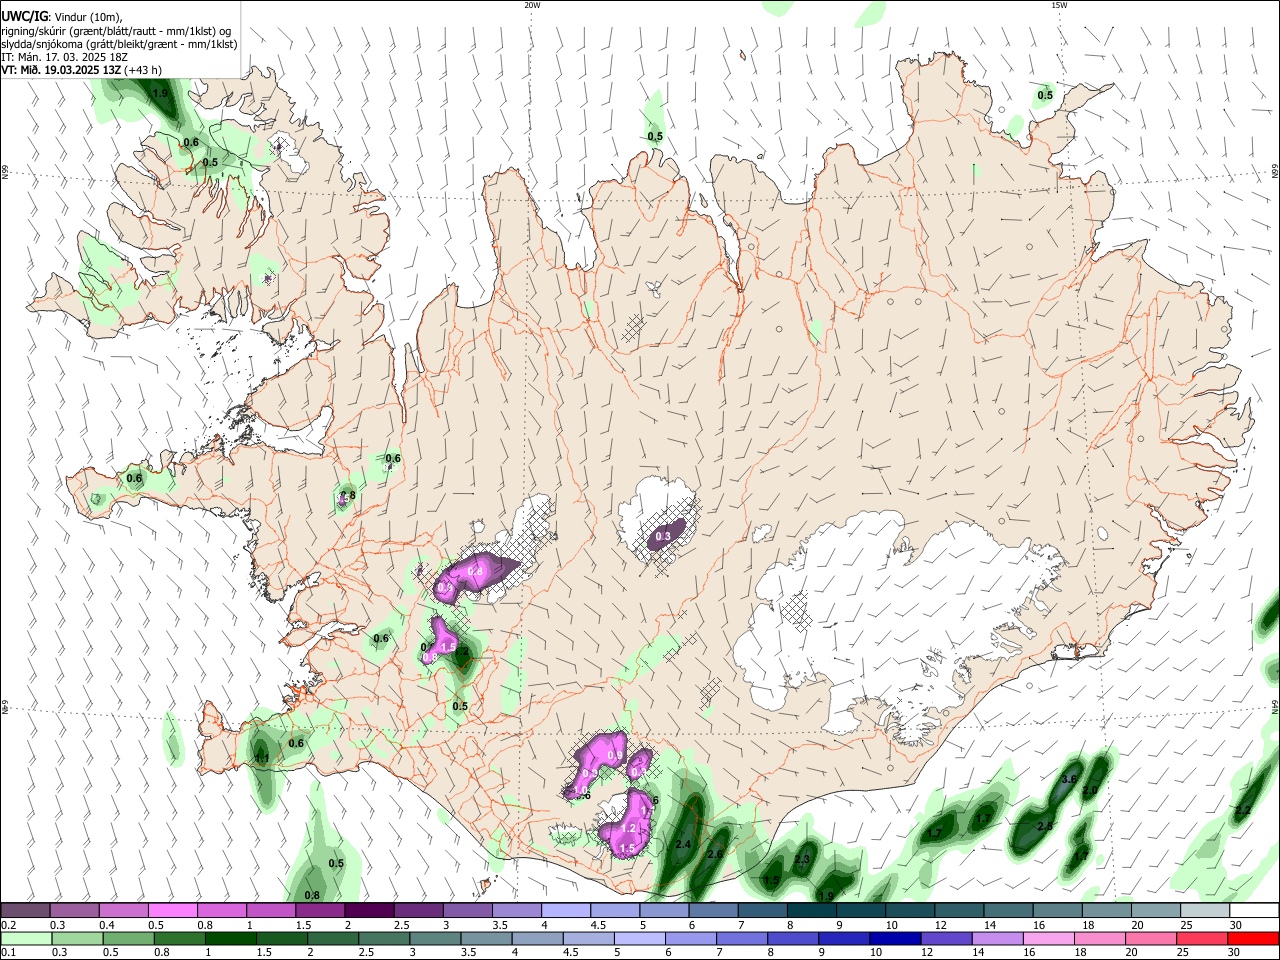
Task: Select the 3.6 precipitation value off the southeast coast
Action: pyautogui.click(x=1068, y=779)
